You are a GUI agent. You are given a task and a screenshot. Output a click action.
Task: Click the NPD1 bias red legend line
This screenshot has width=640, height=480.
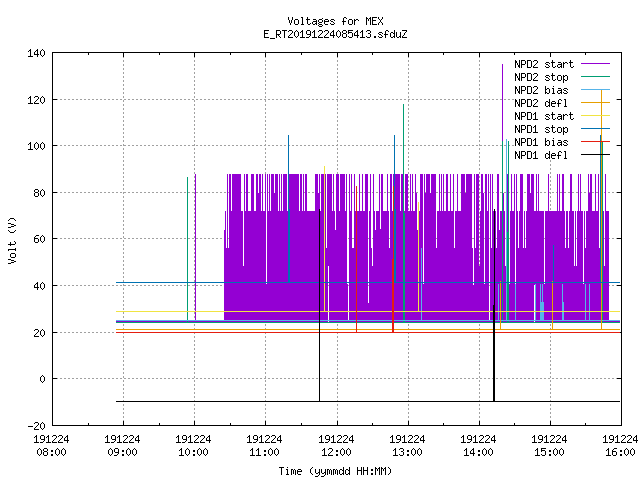coord(595,142)
